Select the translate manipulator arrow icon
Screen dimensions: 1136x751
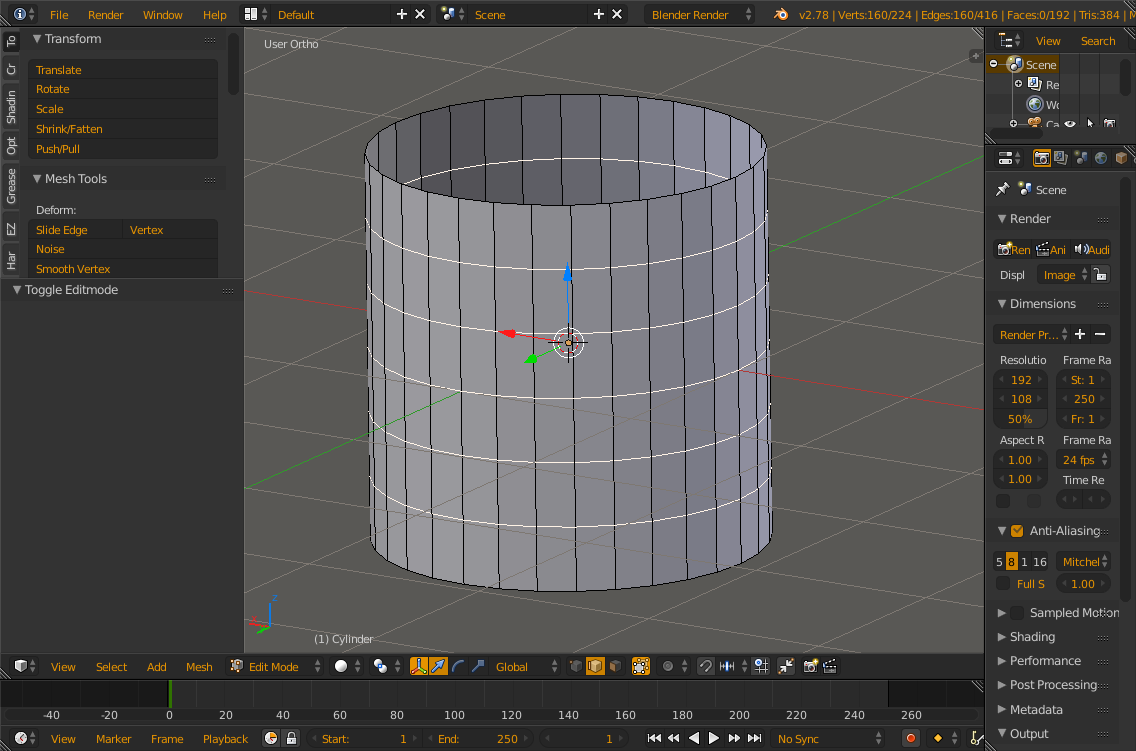438,666
